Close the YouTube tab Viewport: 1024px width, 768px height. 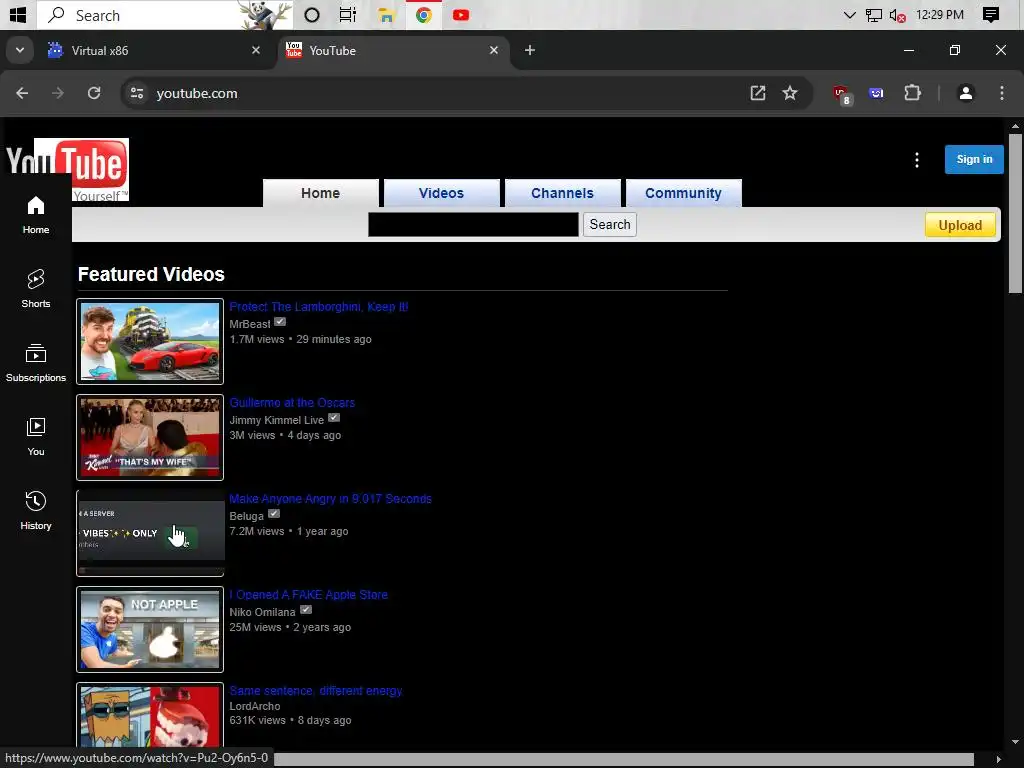pyautogui.click(x=494, y=50)
